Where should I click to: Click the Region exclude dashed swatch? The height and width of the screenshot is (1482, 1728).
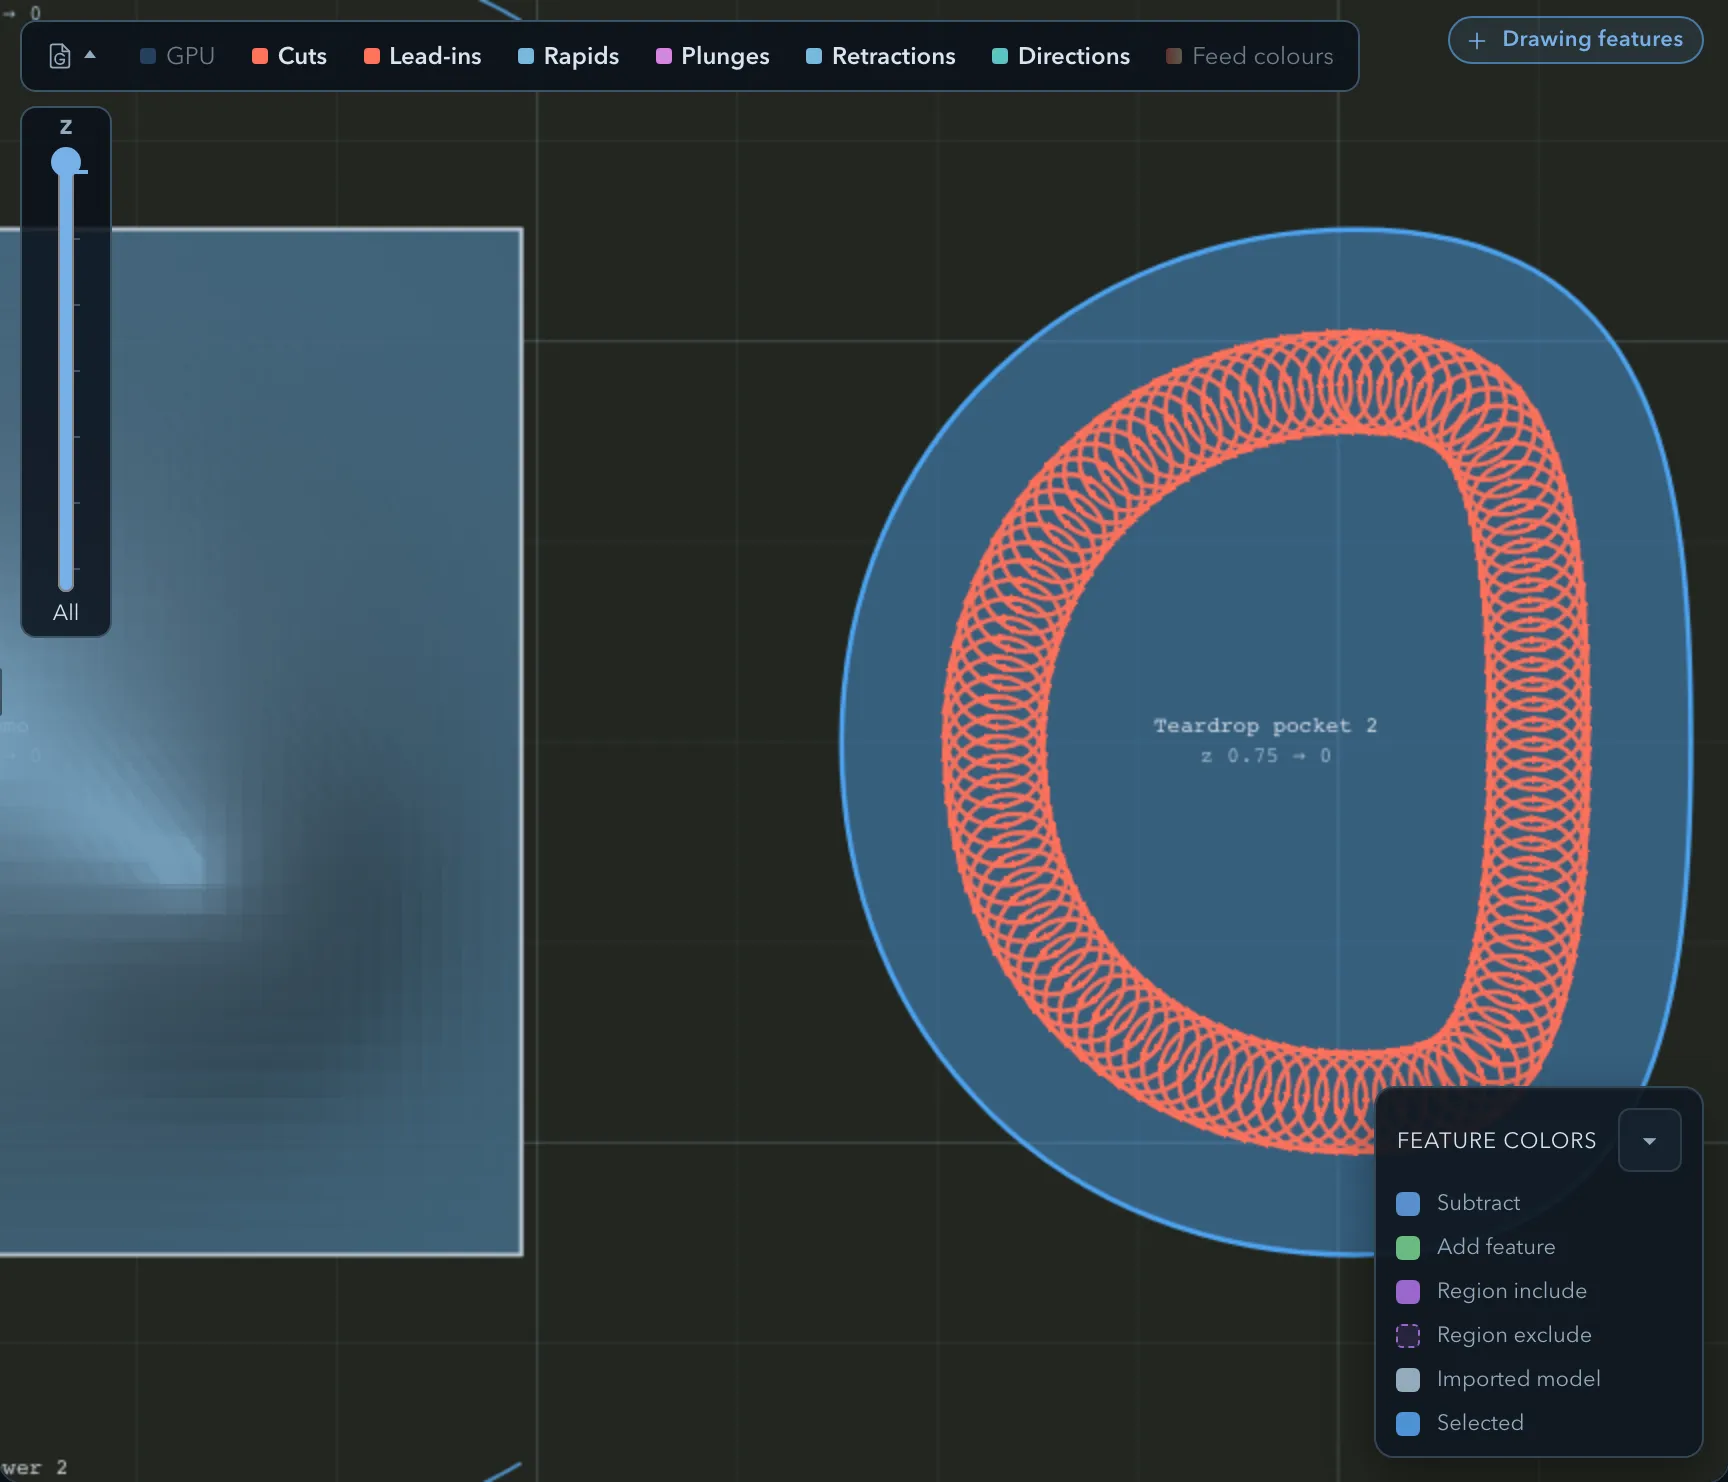point(1408,1335)
